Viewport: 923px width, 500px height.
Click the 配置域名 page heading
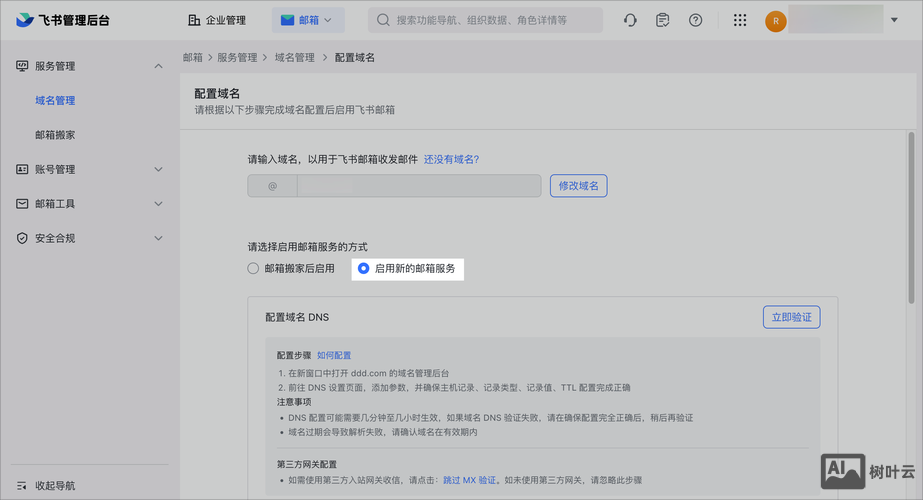click(x=217, y=94)
